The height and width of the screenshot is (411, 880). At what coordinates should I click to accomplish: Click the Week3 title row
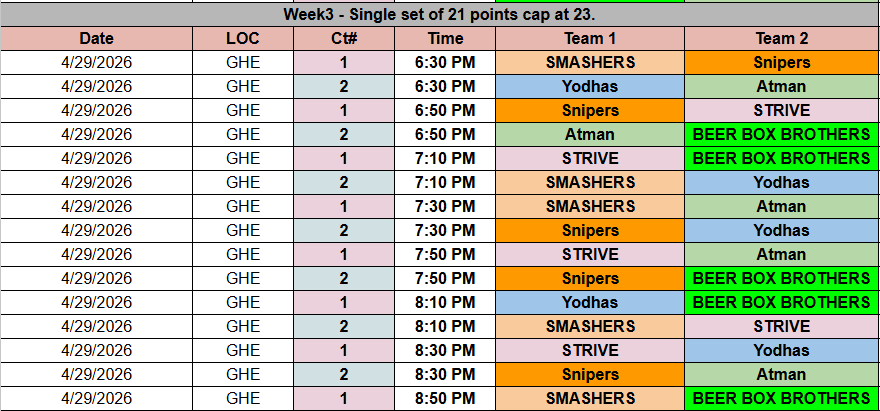pyautogui.click(x=440, y=16)
